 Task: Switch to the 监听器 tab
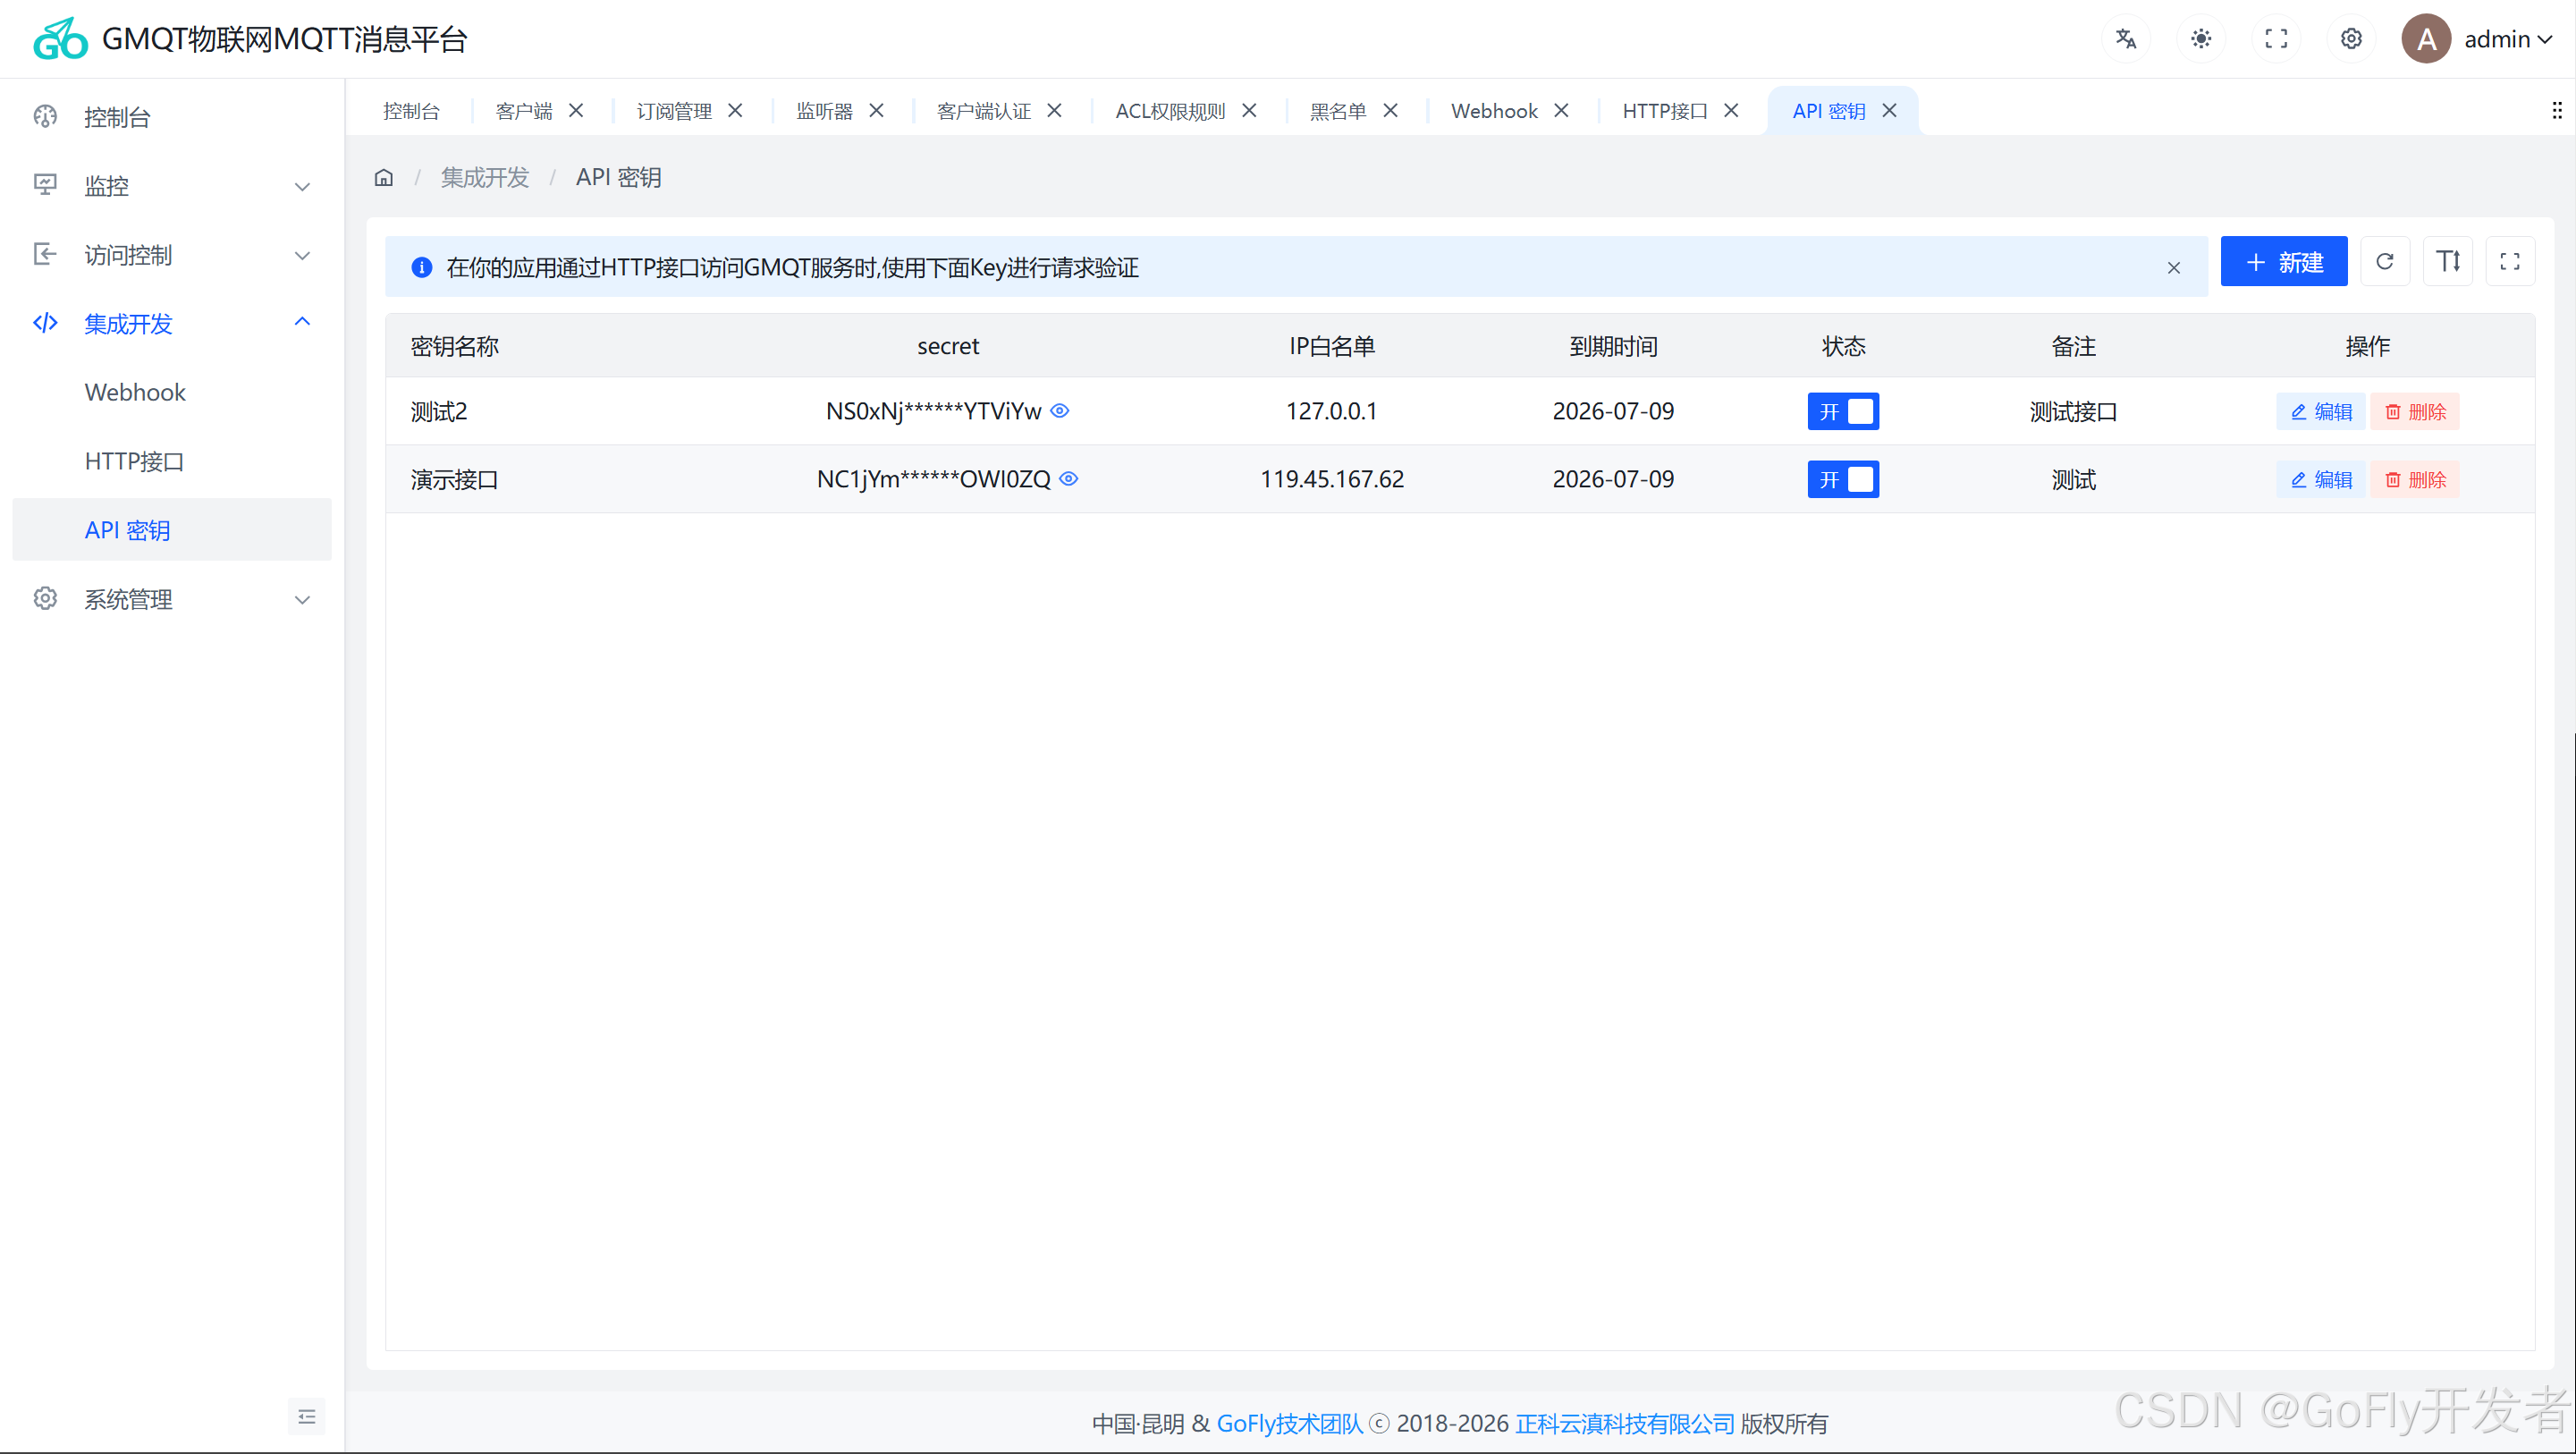pyautogui.click(x=825, y=111)
